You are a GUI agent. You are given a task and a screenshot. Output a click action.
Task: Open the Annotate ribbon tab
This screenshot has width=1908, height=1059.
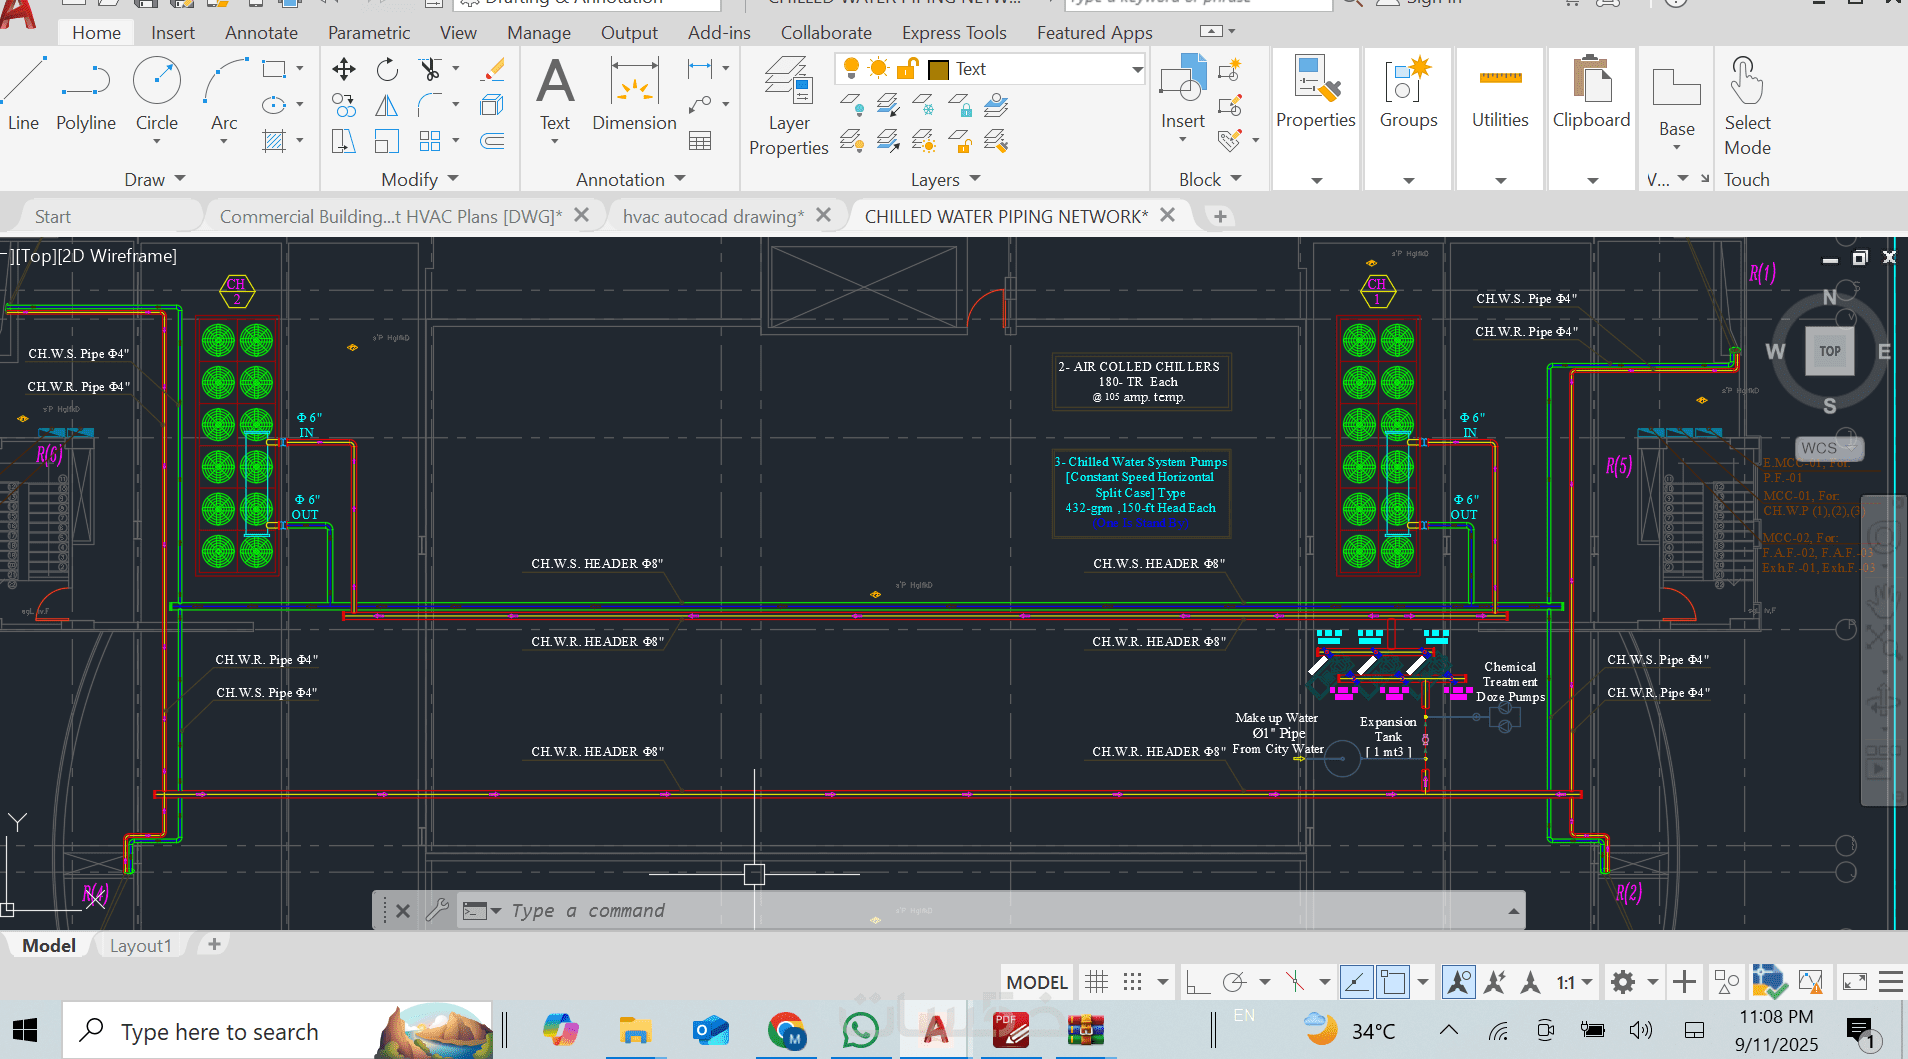coord(261,33)
